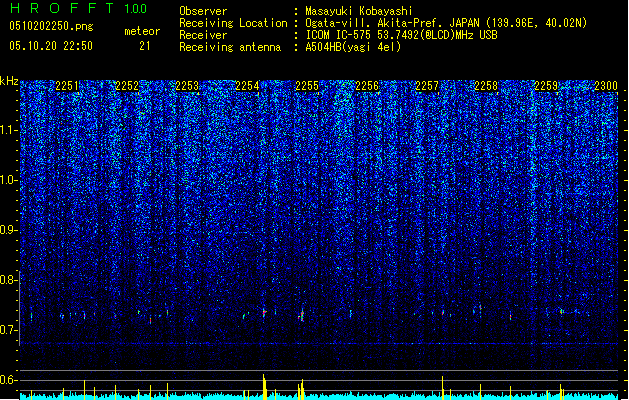Viewport: 629px width, 400px height.
Task: Click the 1.0 kHz frequency axis label
Action: click(9, 180)
